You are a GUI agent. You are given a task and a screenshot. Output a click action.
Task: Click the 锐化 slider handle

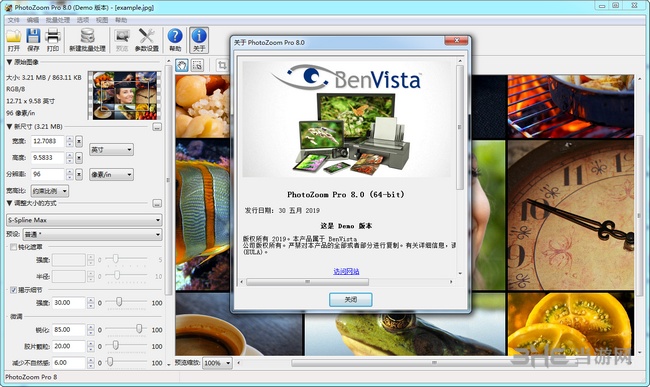(x=139, y=328)
